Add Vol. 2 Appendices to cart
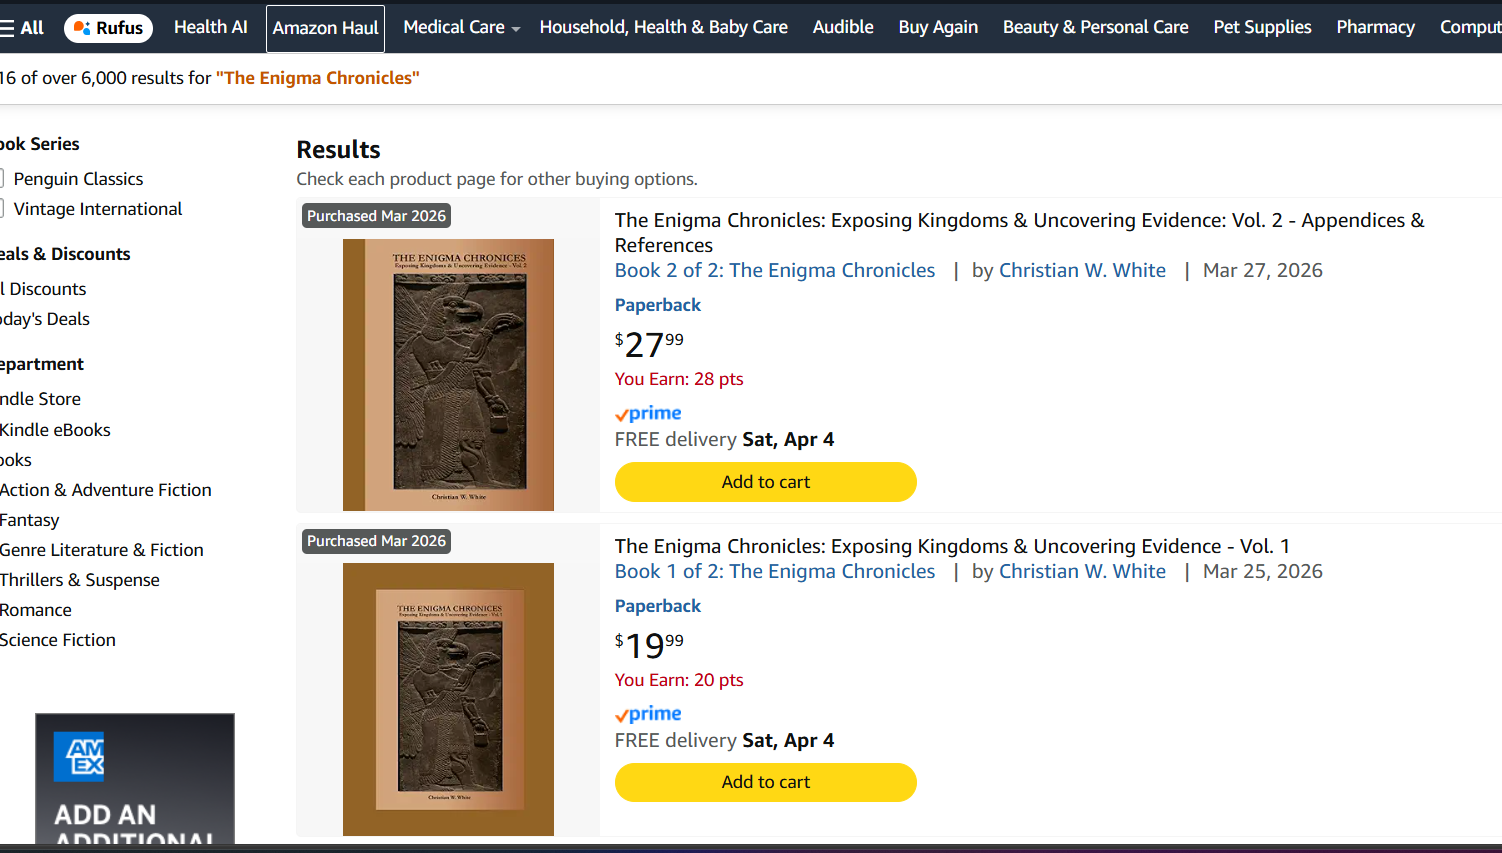 click(x=765, y=482)
